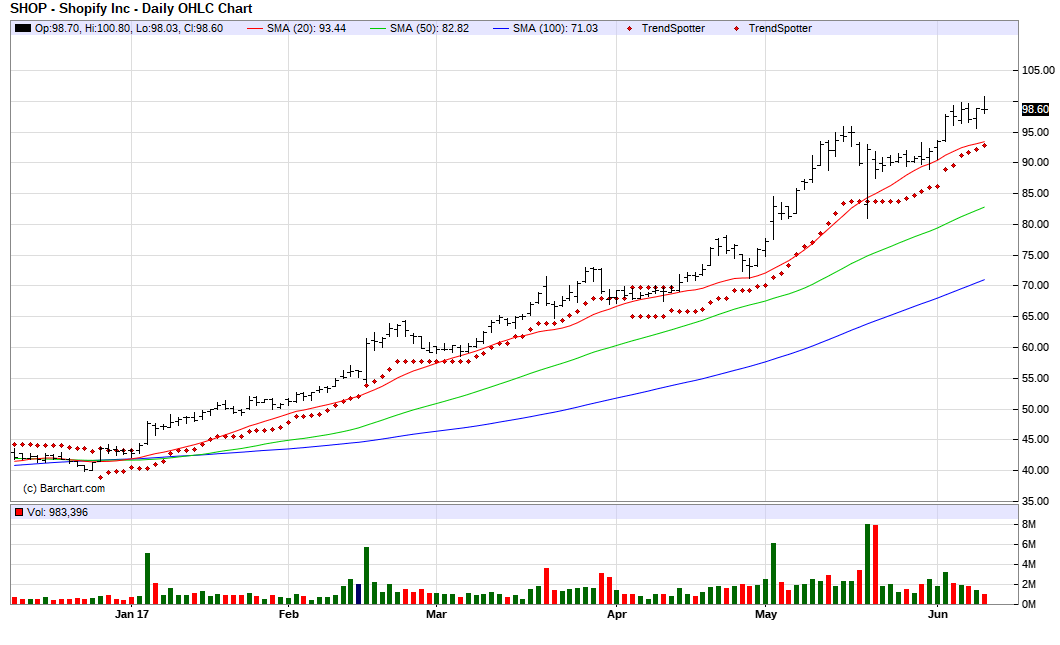
Task: Click the SMA (20): 93.44 legend
Action: point(306,28)
